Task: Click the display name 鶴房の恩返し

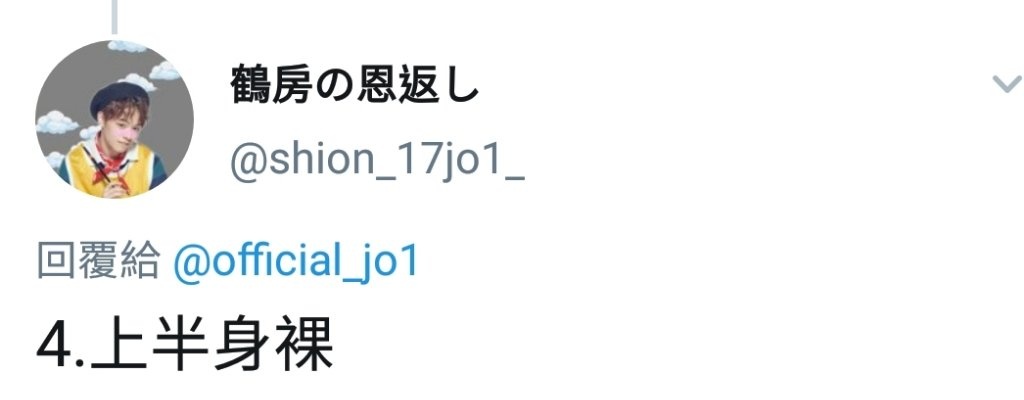Action: [355, 87]
